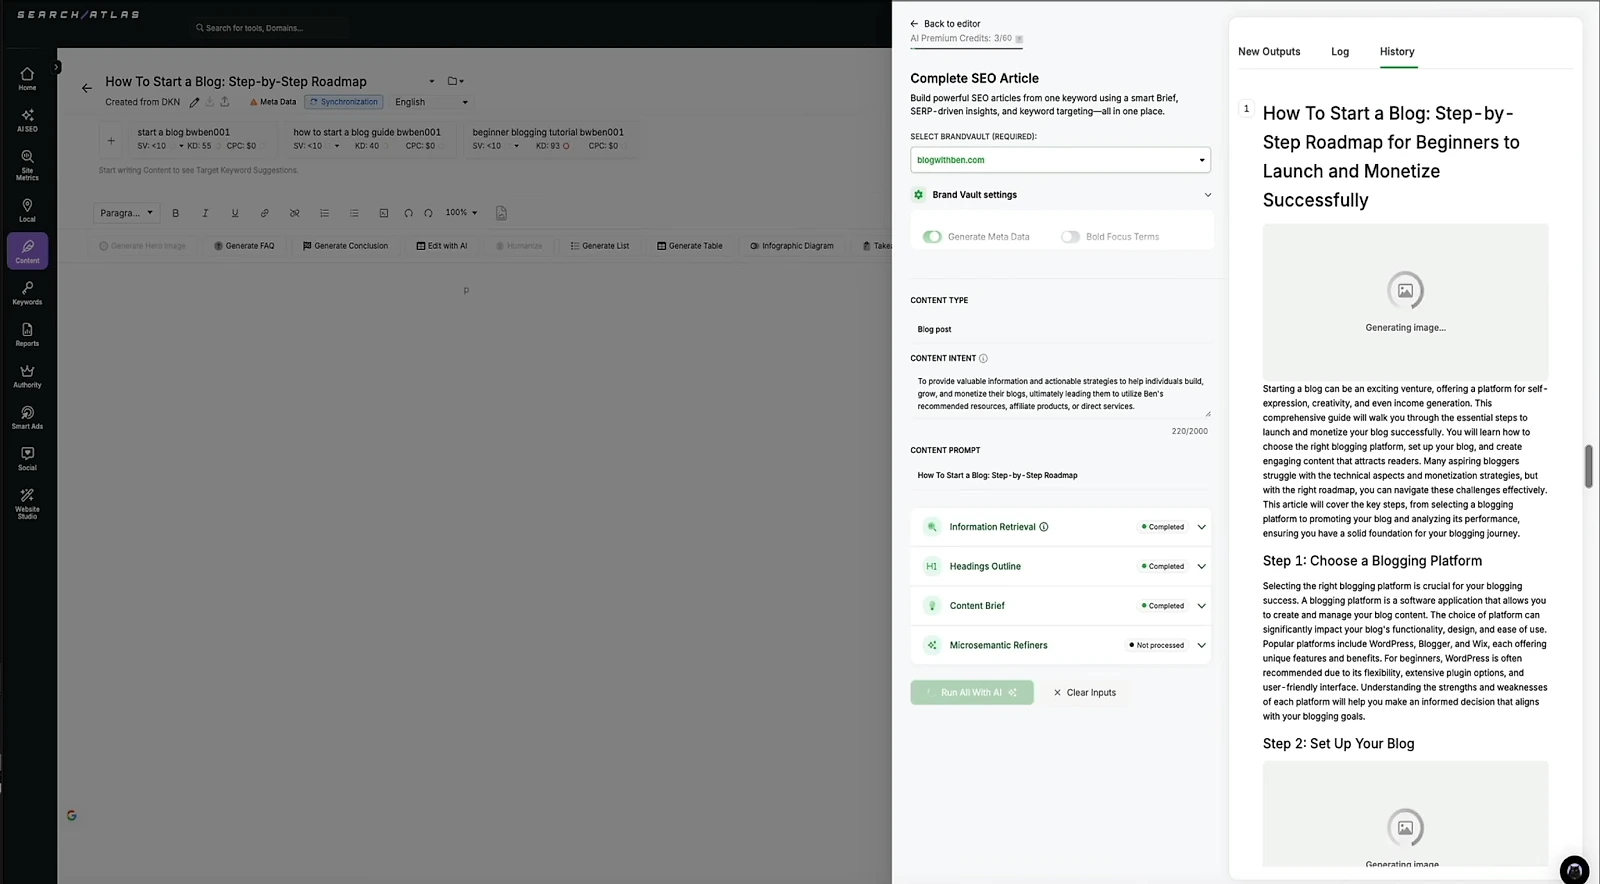
Task: Toggle Generate Meta Data switch
Action: tap(932, 237)
